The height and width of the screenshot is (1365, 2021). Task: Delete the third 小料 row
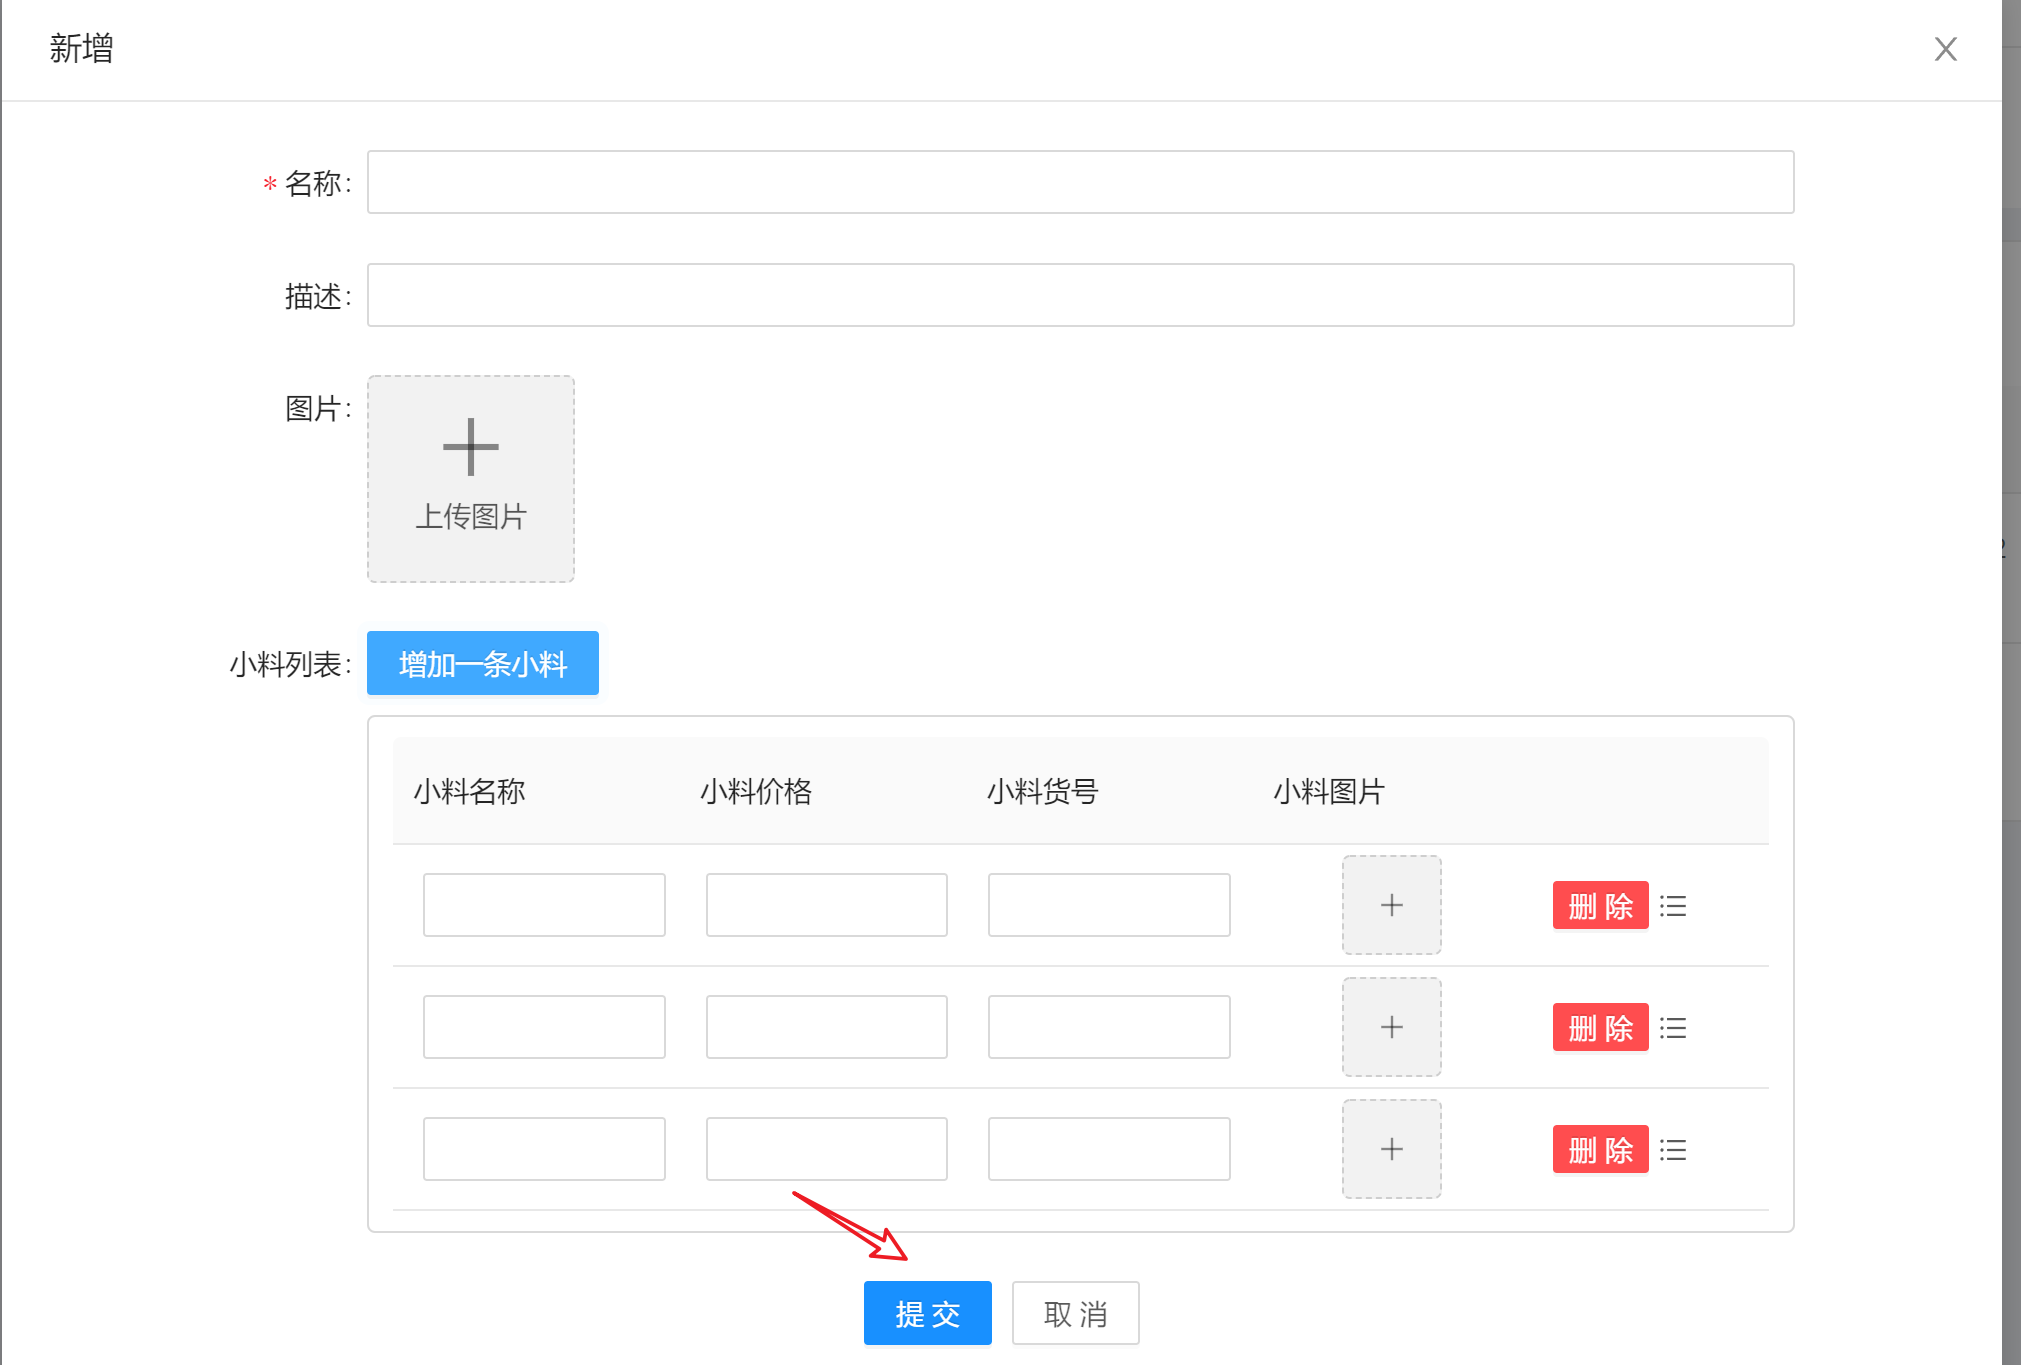tap(1600, 1150)
